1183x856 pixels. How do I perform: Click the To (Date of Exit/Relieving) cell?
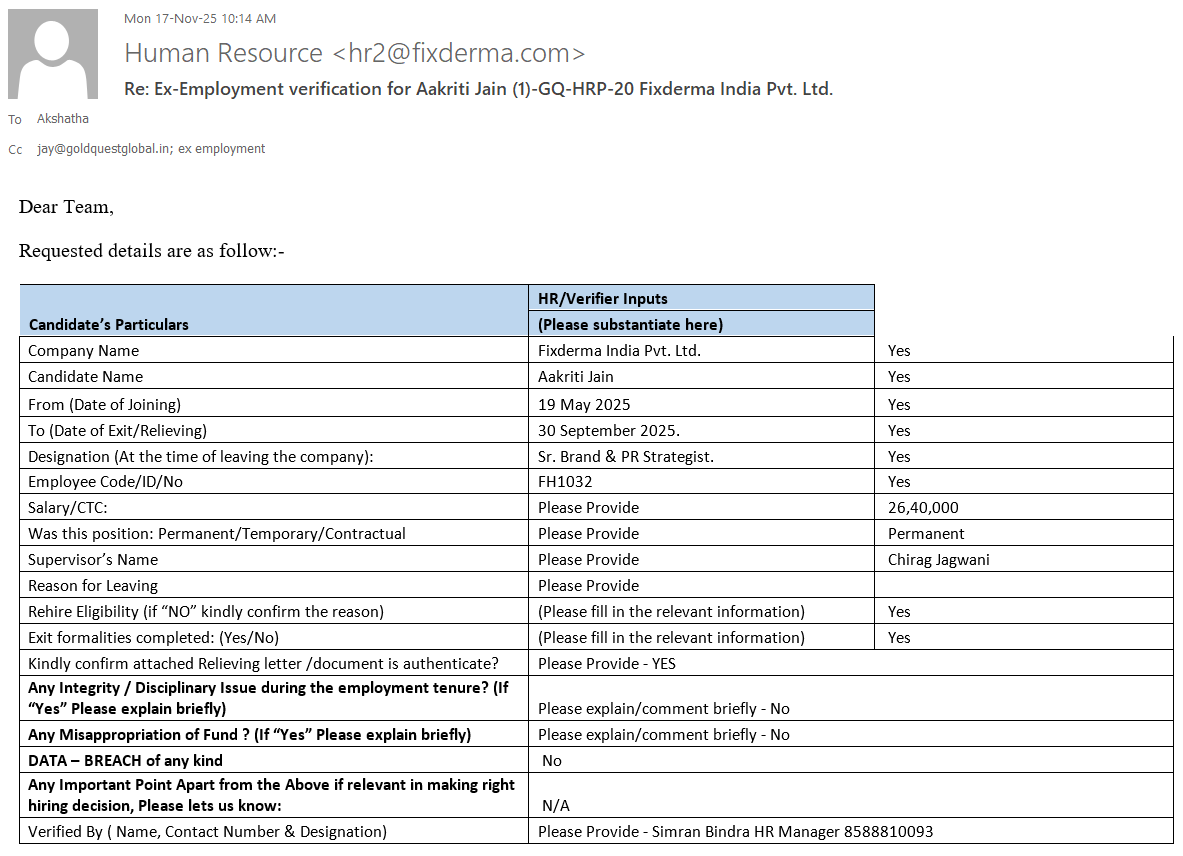coord(274,430)
